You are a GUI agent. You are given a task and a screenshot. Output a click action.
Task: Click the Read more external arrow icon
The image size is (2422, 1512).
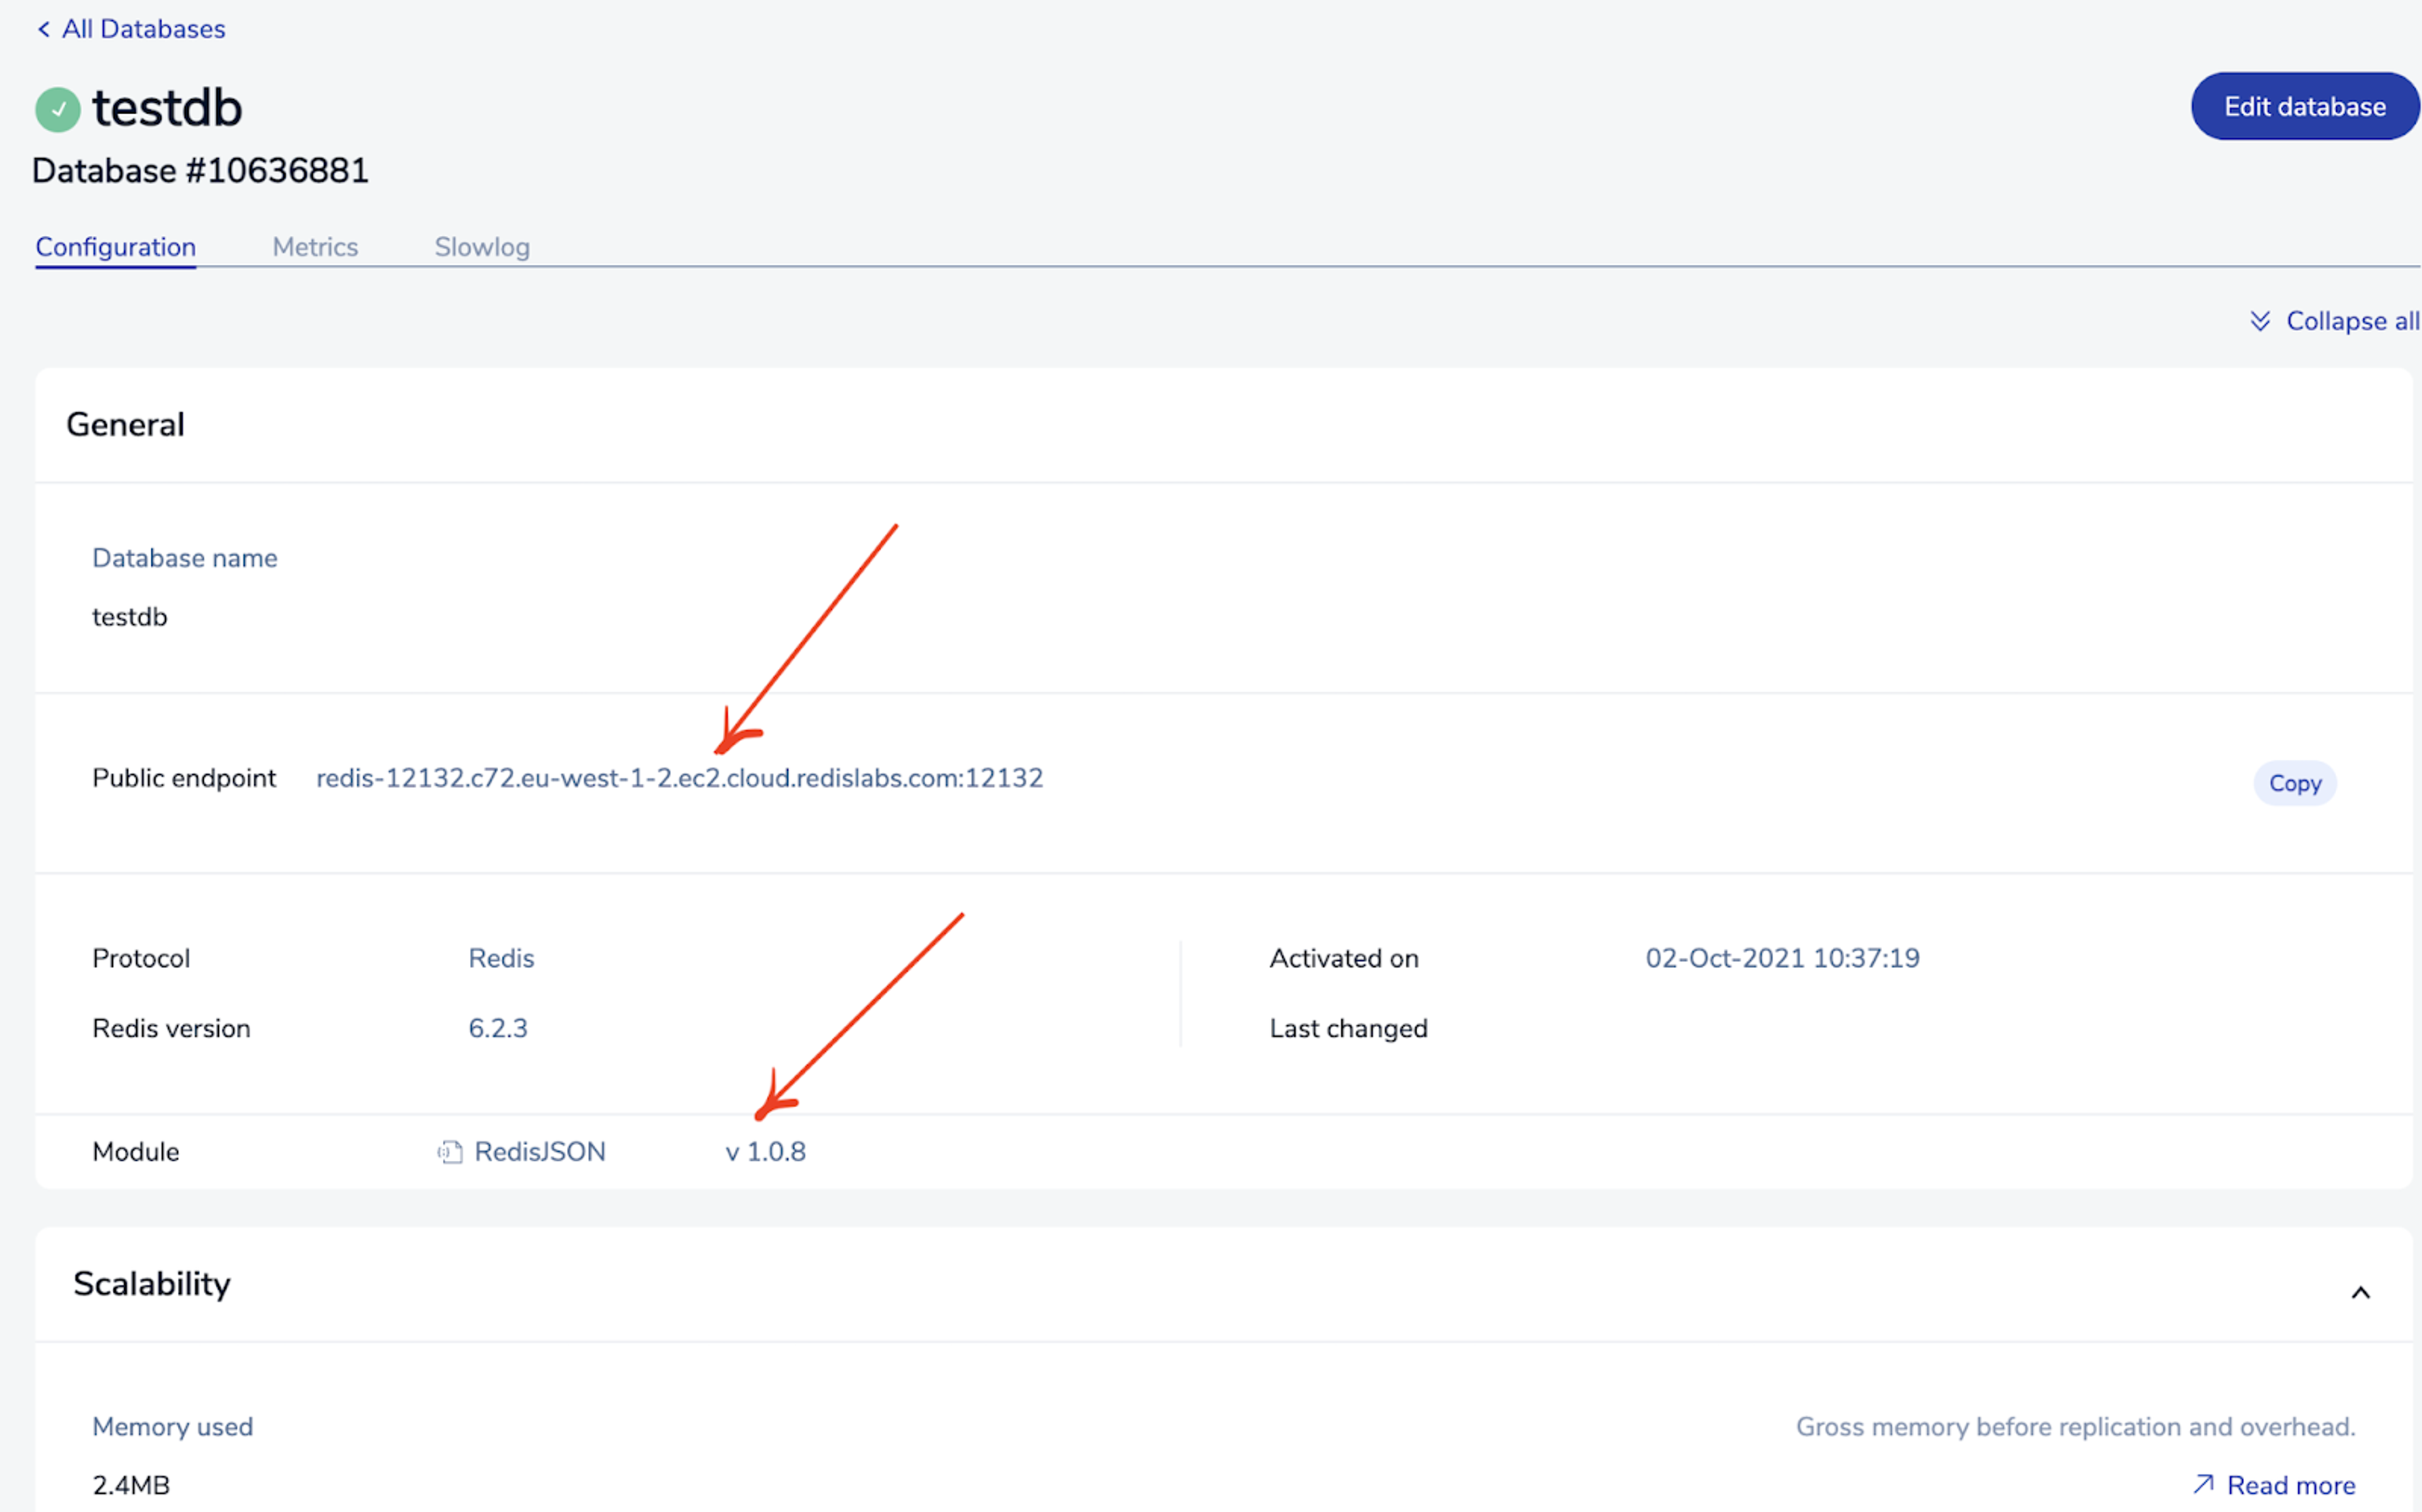click(x=2203, y=1484)
